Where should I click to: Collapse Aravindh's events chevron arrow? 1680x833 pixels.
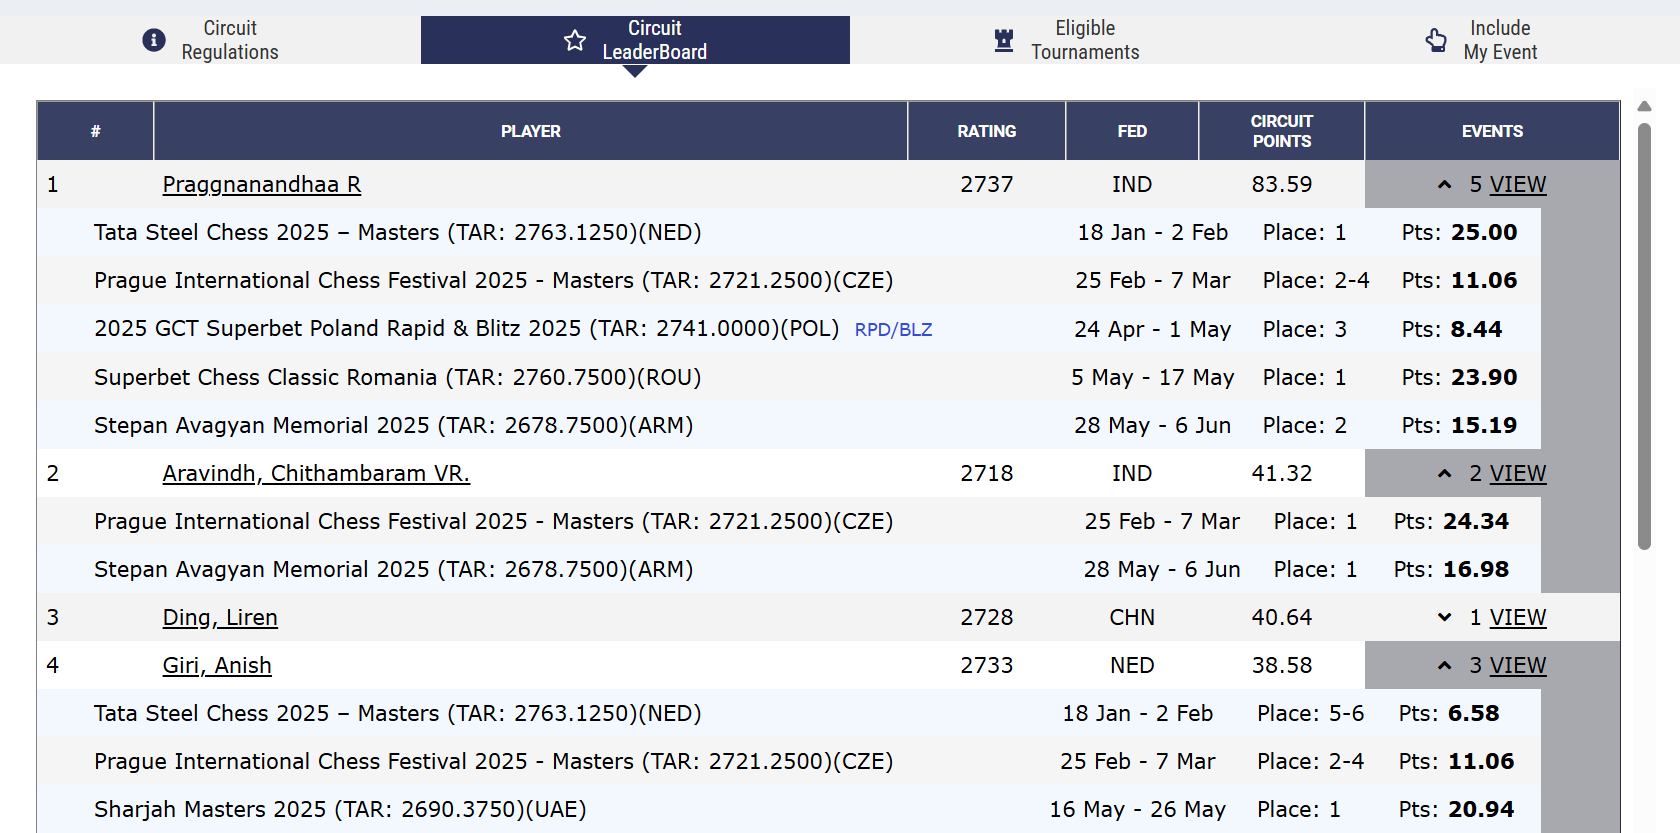pyautogui.click(x=1444, y=474)
